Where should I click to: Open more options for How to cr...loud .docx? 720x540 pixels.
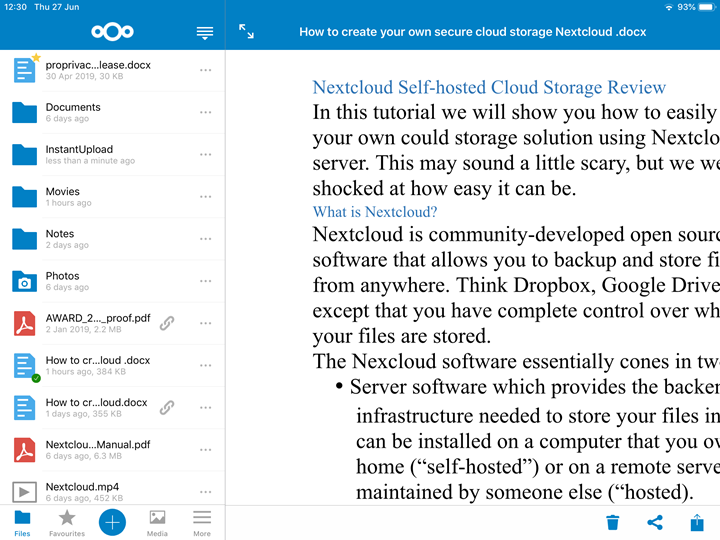(206, 366)
